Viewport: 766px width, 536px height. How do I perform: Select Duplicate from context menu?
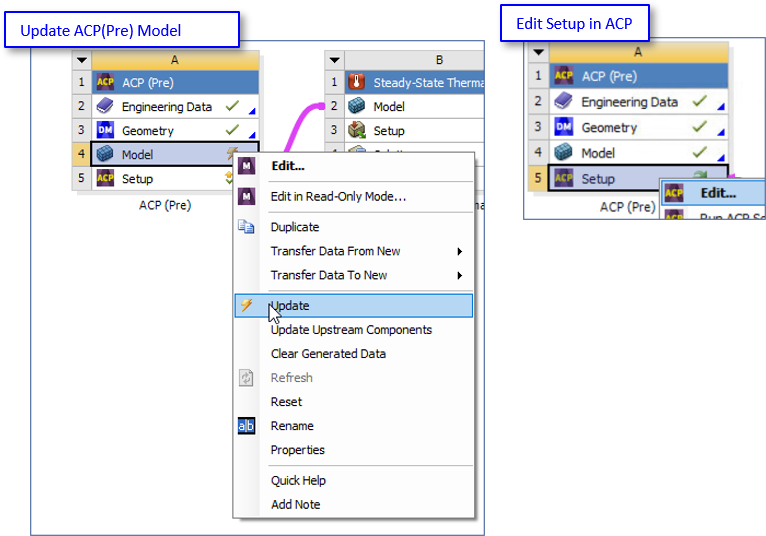[354, 227]
